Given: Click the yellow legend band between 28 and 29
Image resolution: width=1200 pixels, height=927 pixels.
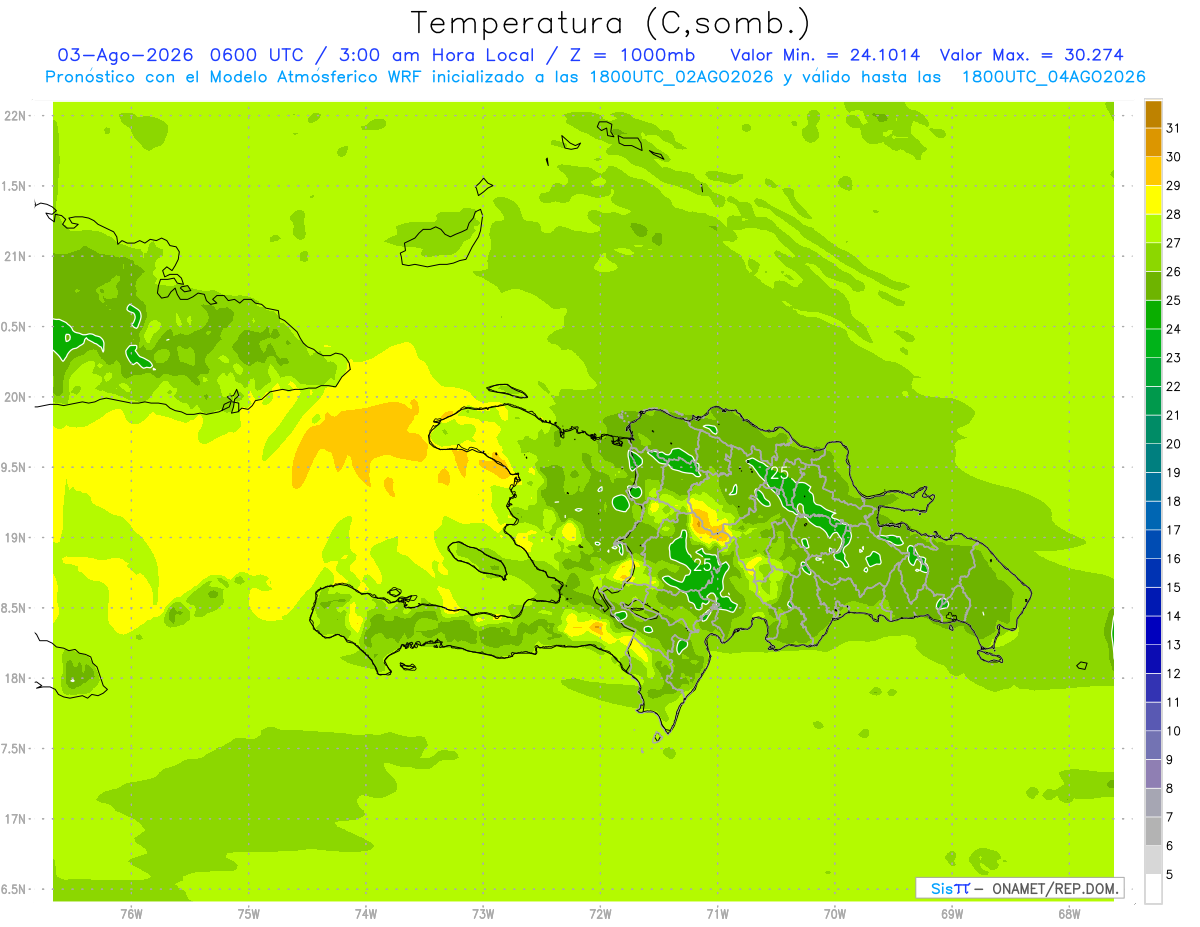Looking at the screenshot, I should (1153, 200).
